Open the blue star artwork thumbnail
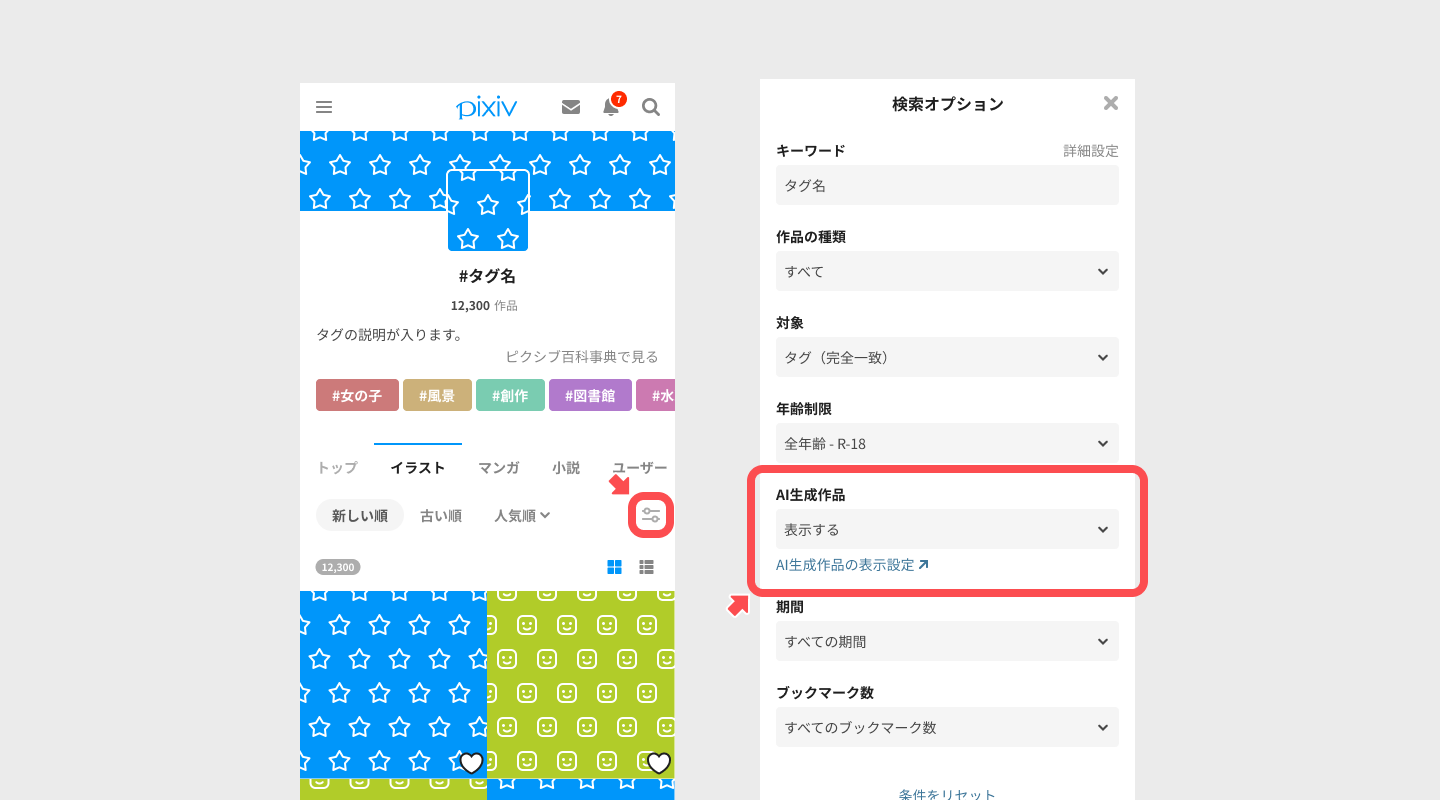 pyautogui.click(x=393, y=684)
